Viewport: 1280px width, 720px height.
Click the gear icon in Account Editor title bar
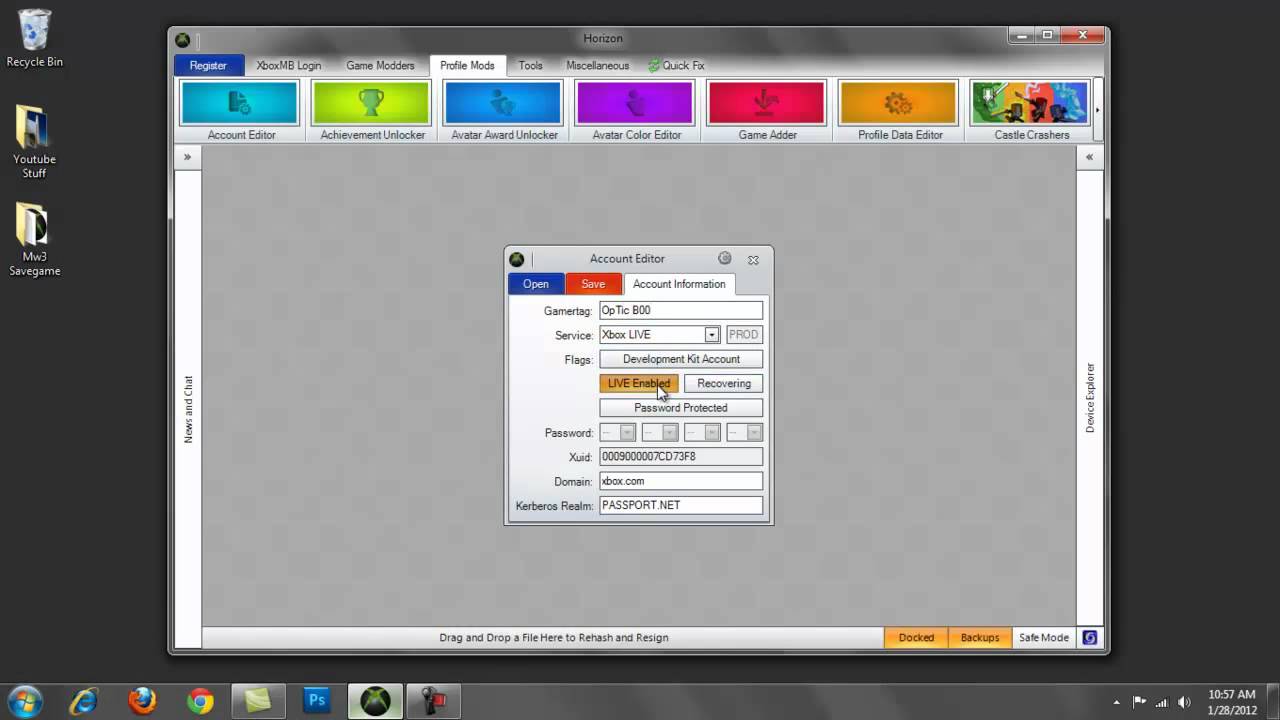[725, 258]
